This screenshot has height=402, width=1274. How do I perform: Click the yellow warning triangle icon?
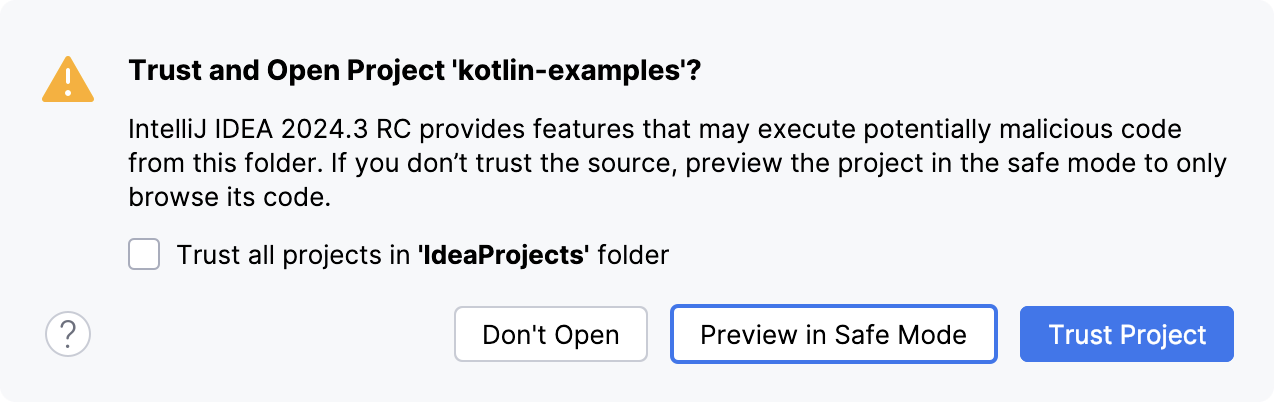click(68, 80)
